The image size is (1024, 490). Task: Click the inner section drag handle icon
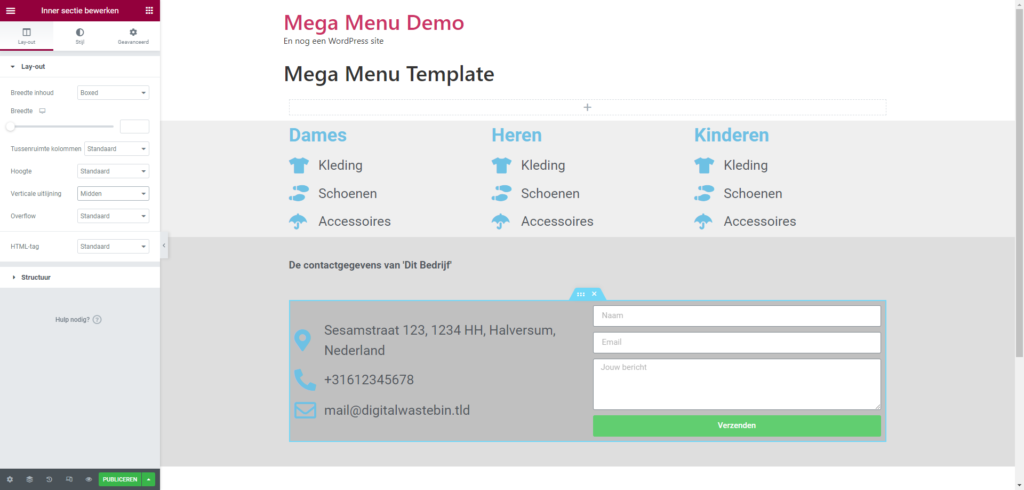pyautogui.click(x=581, y=294)
